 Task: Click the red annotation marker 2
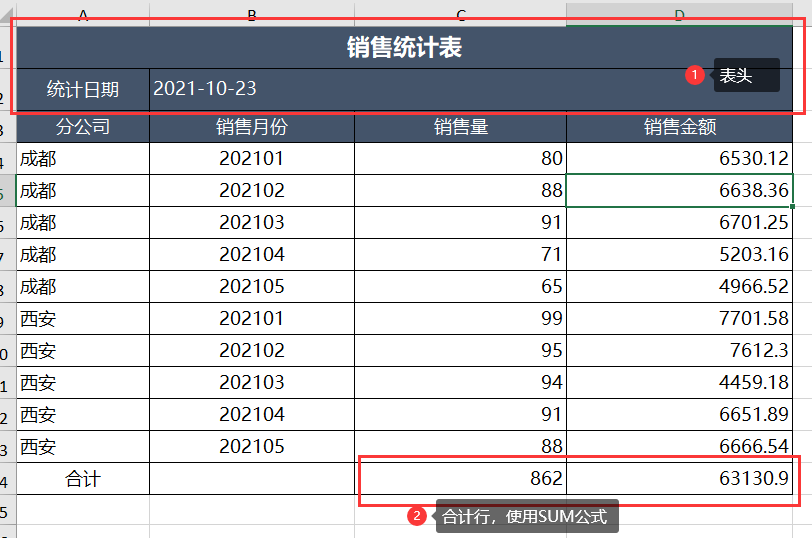[x=416, y=516]
